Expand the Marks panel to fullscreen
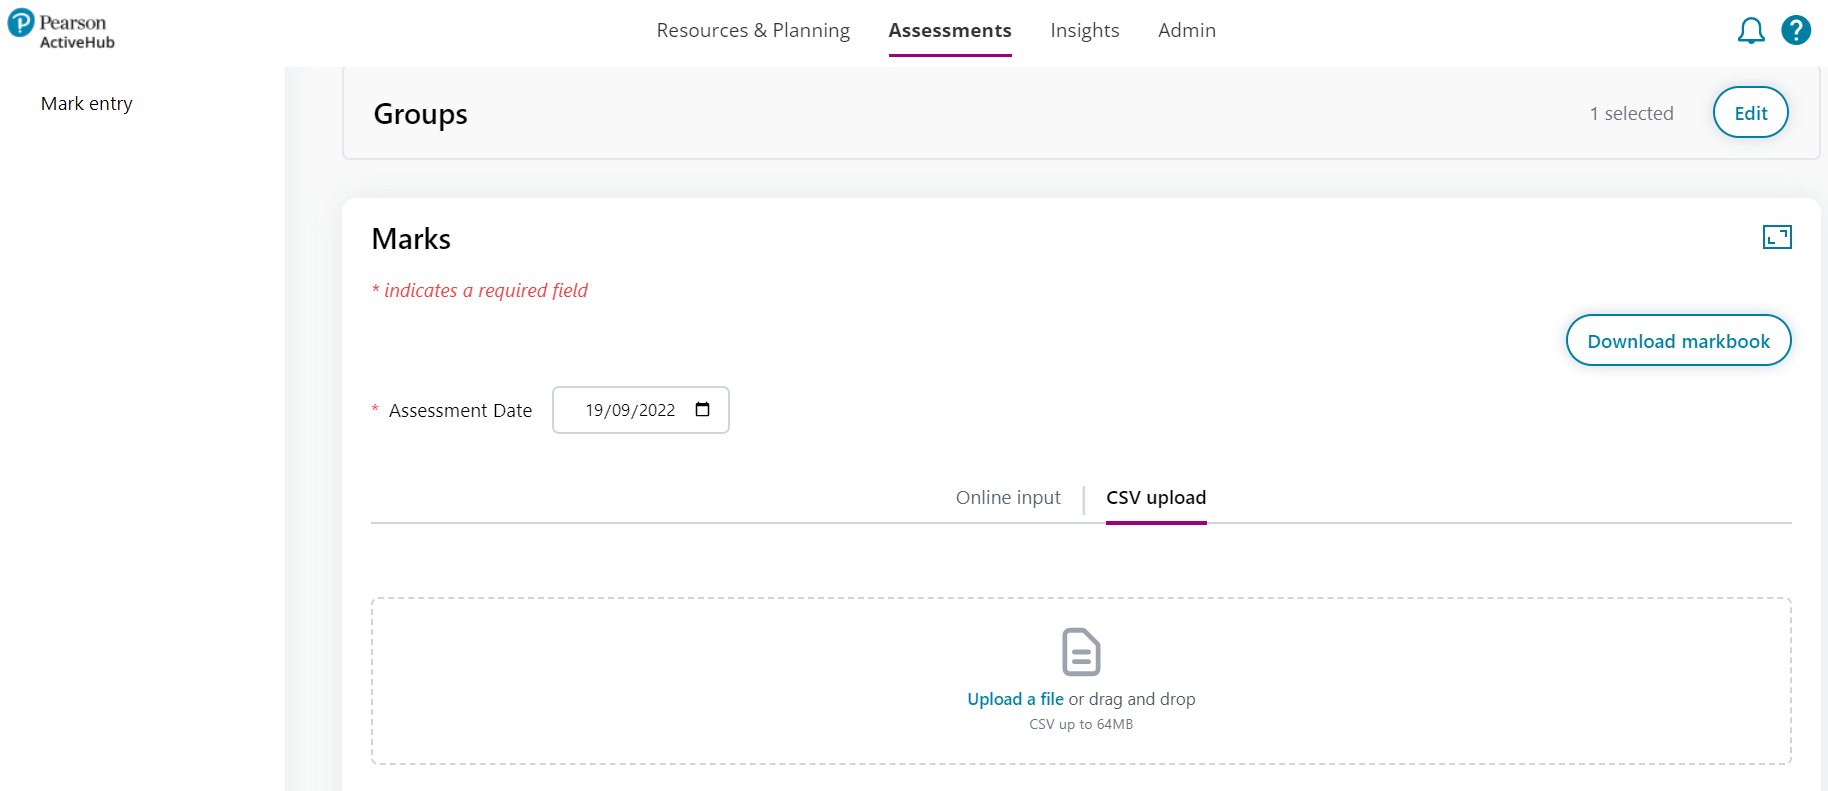Screen dimensions: 1828x791 [x=1777, y=237]
